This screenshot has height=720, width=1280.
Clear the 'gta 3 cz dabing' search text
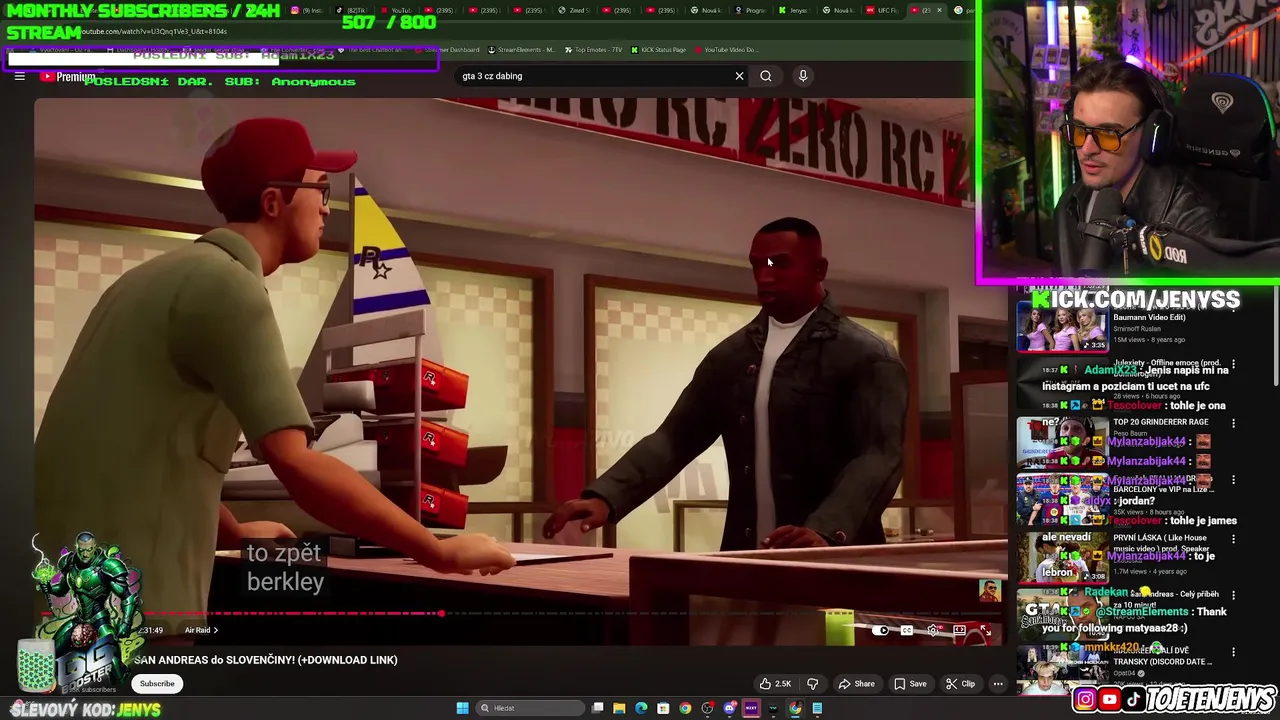pyautogui.click(x=739, y=76)
